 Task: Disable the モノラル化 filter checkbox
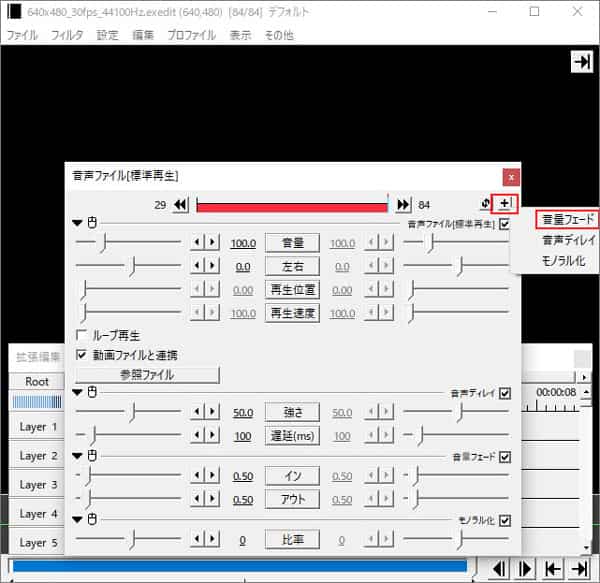[505, 520]
